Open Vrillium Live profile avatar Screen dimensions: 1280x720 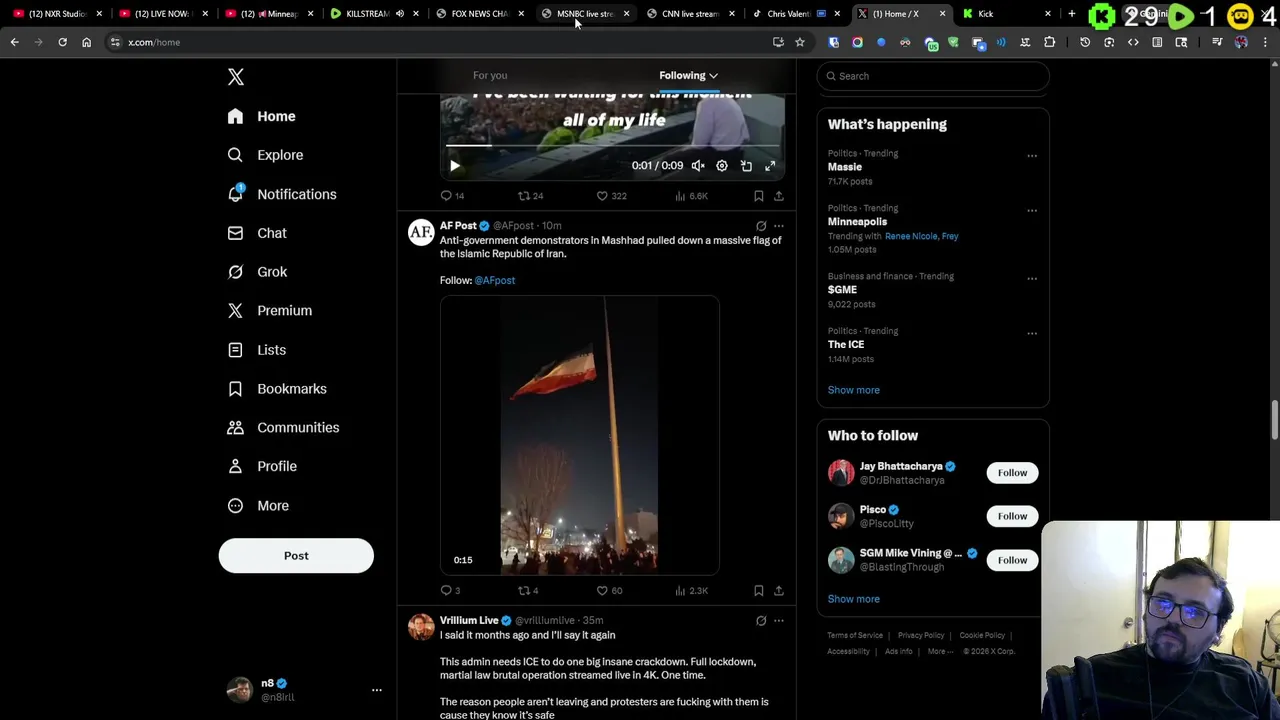(x=421, y=627)
